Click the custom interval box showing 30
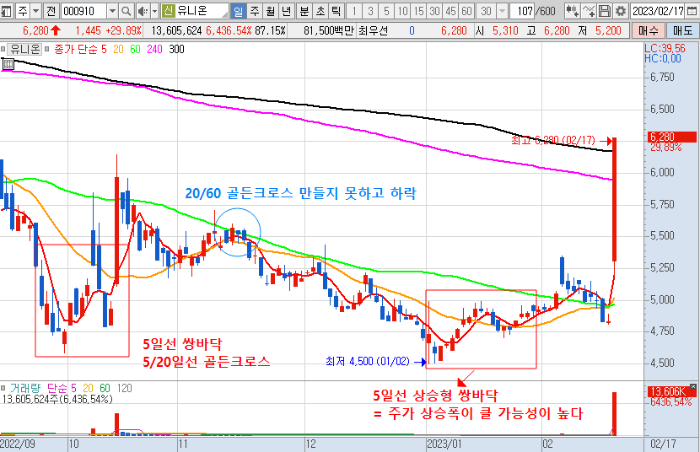The height and width of the screenshot is (452, 700). [x=486, y=11]
